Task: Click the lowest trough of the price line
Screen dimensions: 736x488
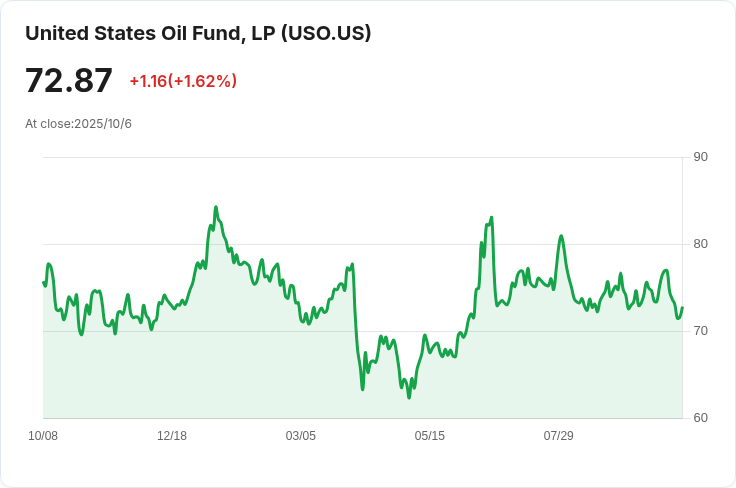Action: [409, 397]
